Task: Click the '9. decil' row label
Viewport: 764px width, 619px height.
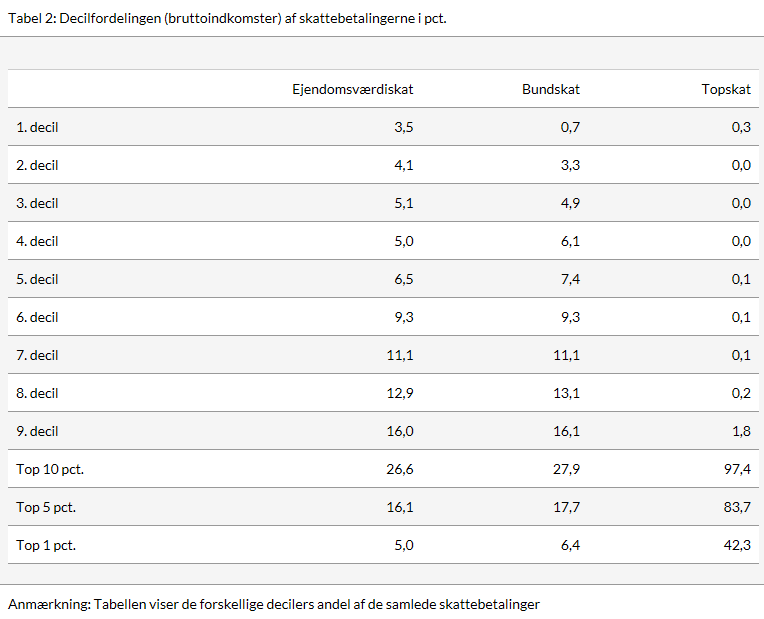Action: 37,431
